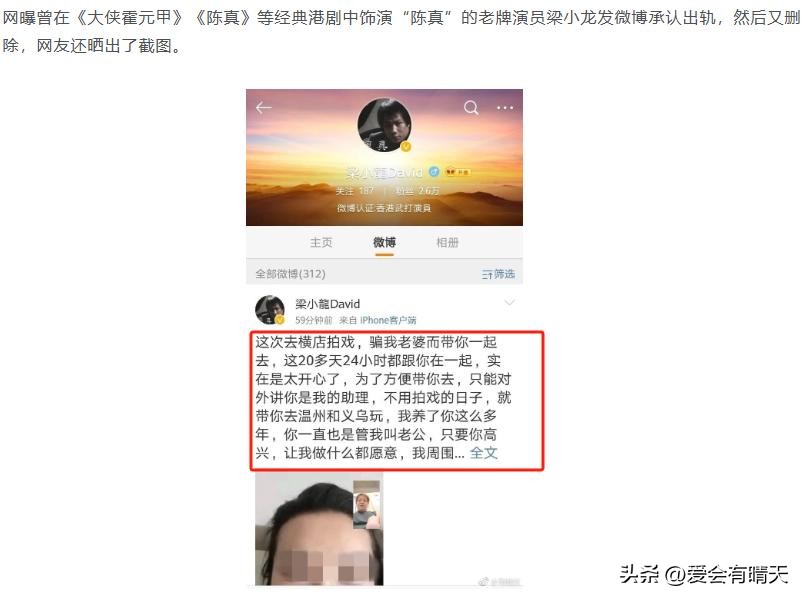Open the 梁小龍David username on post

coord(328,304)
